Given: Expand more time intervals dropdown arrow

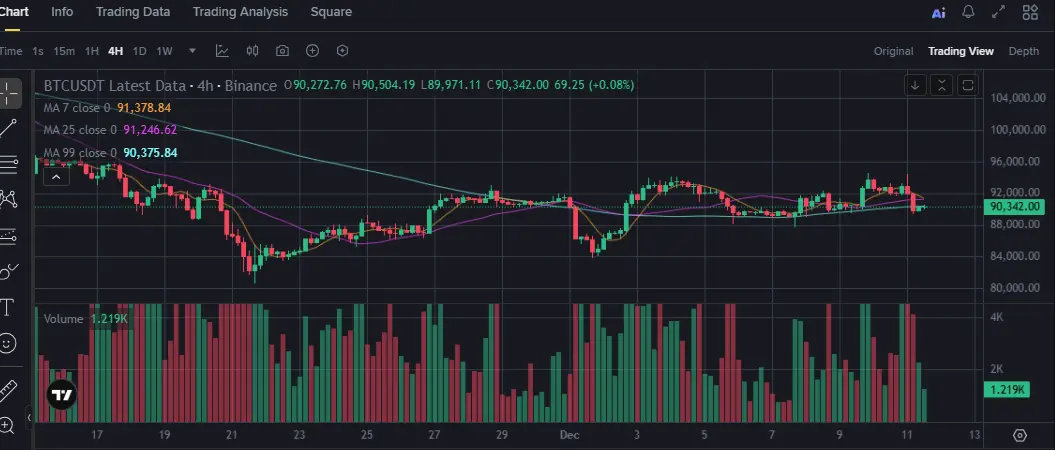Looking at the screenshot, I should [x=192, y=51].
